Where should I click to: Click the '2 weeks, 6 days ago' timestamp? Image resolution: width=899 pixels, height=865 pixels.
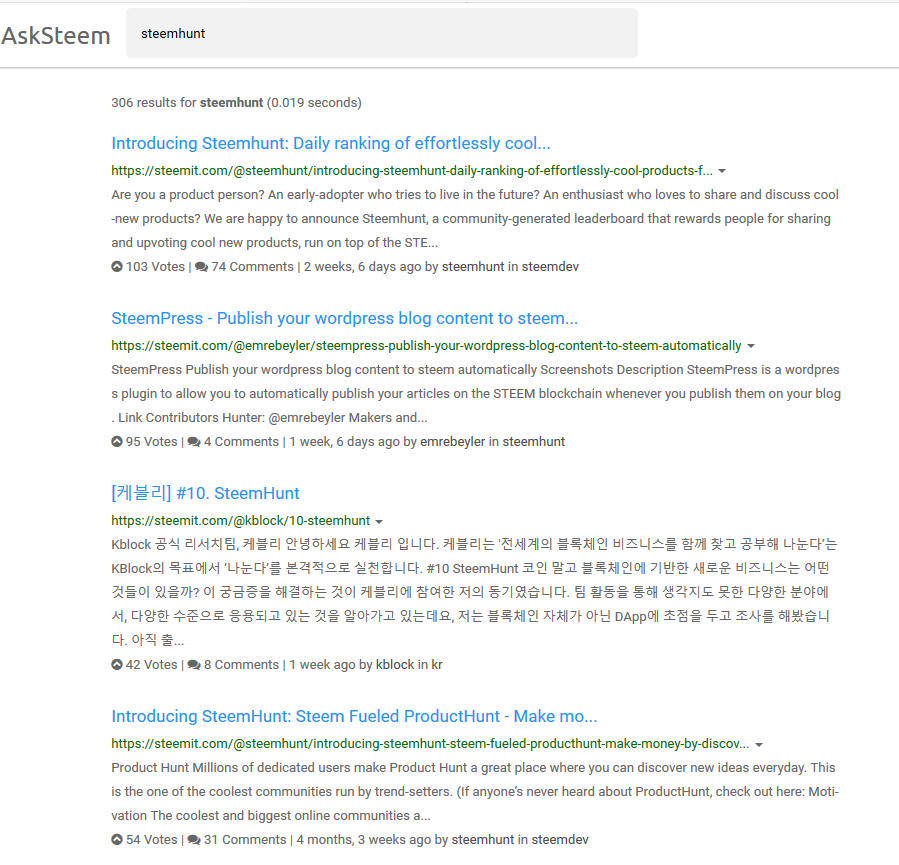(362, 267)
